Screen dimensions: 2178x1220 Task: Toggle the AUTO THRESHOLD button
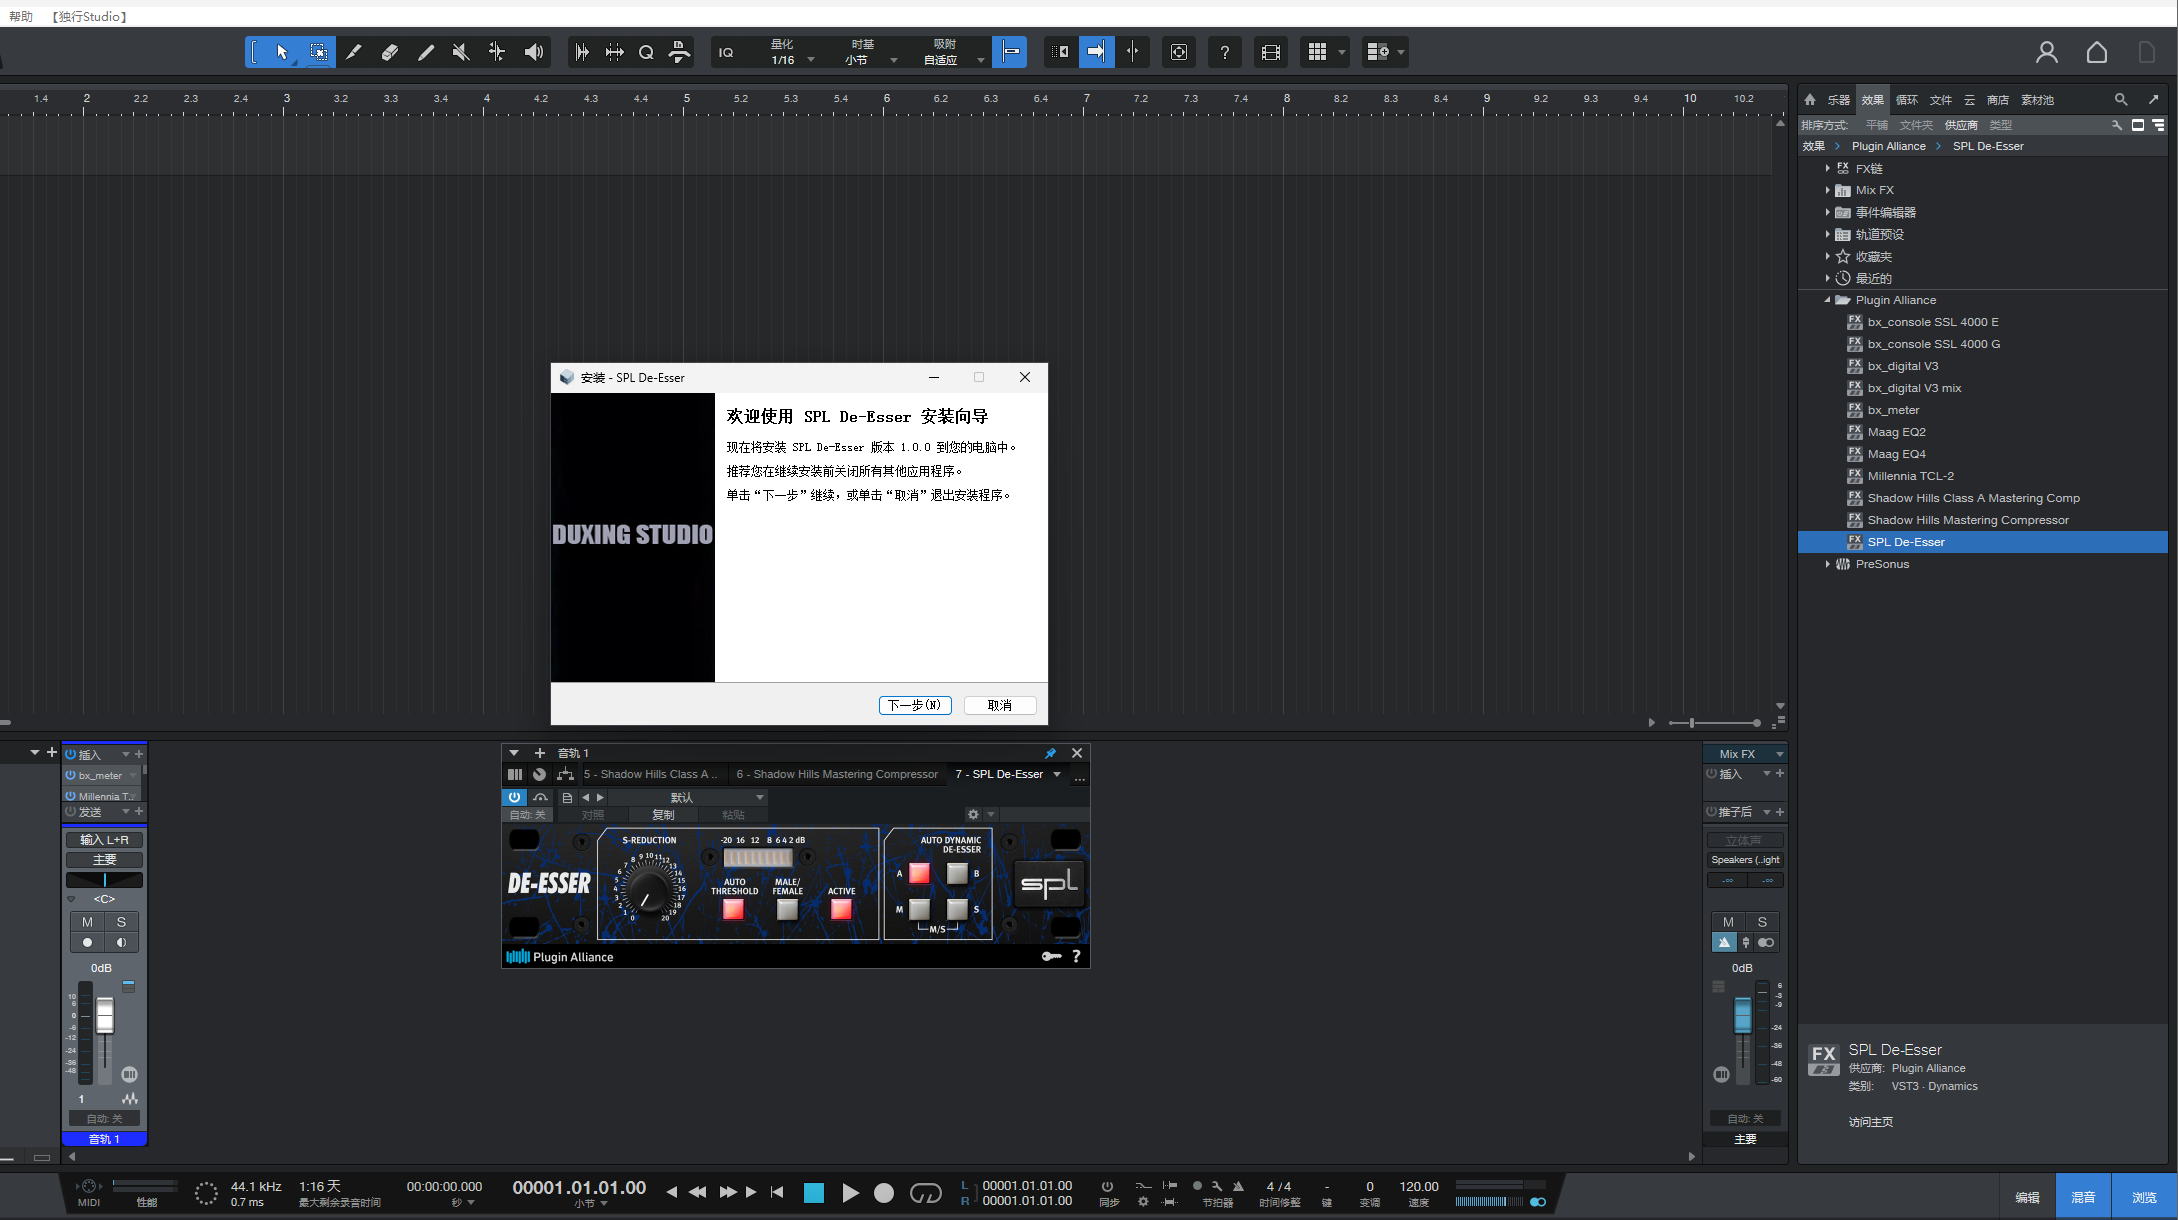click(x=733, y=908)
